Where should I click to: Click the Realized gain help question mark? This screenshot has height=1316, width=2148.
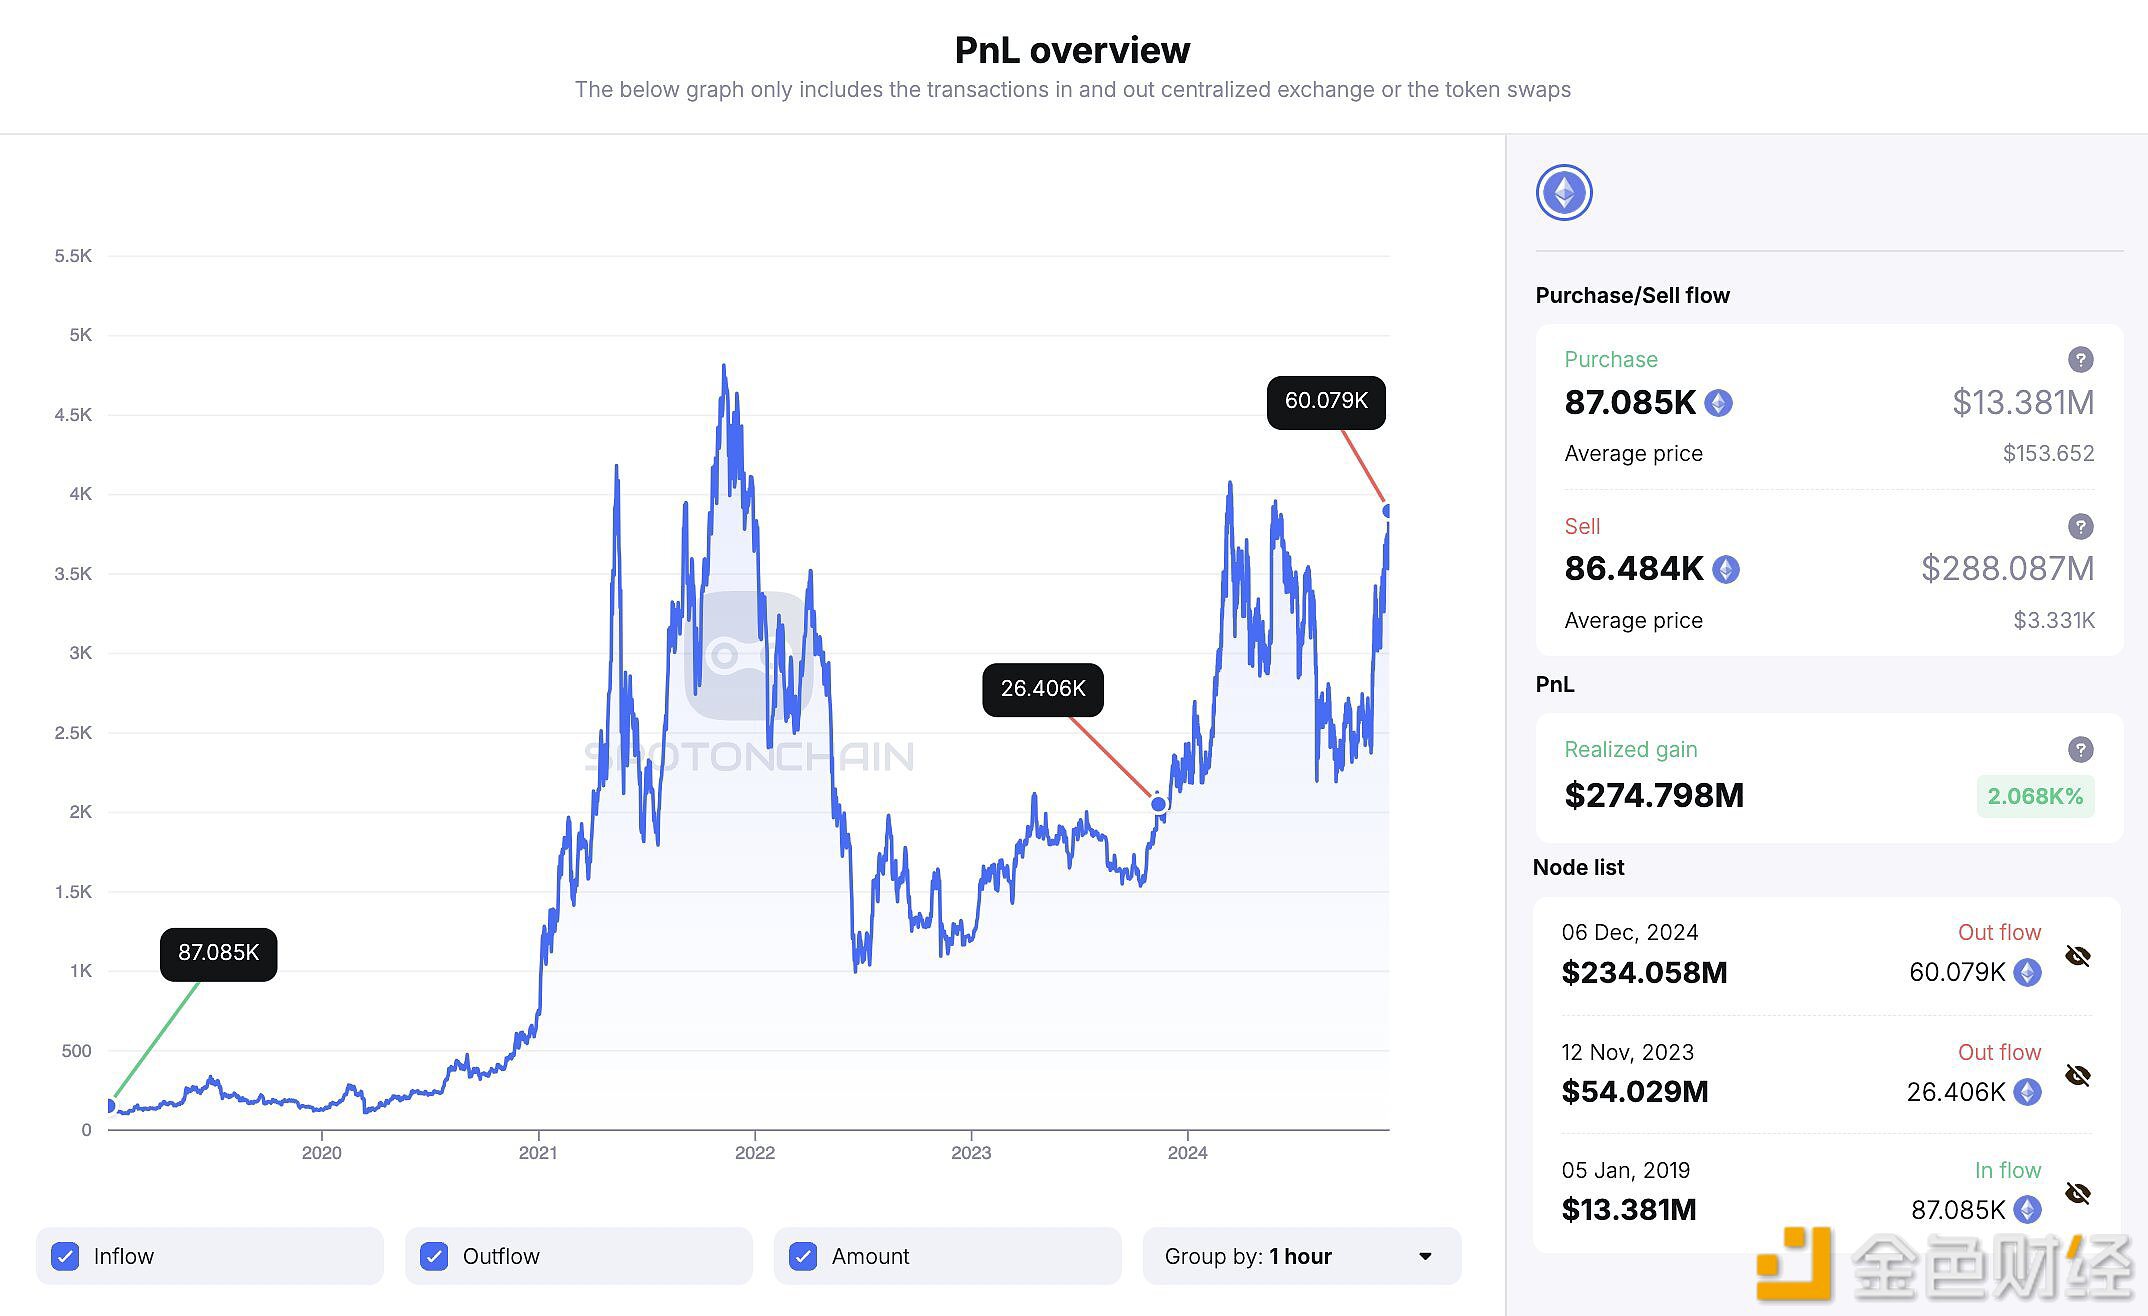pos(2080,749)
